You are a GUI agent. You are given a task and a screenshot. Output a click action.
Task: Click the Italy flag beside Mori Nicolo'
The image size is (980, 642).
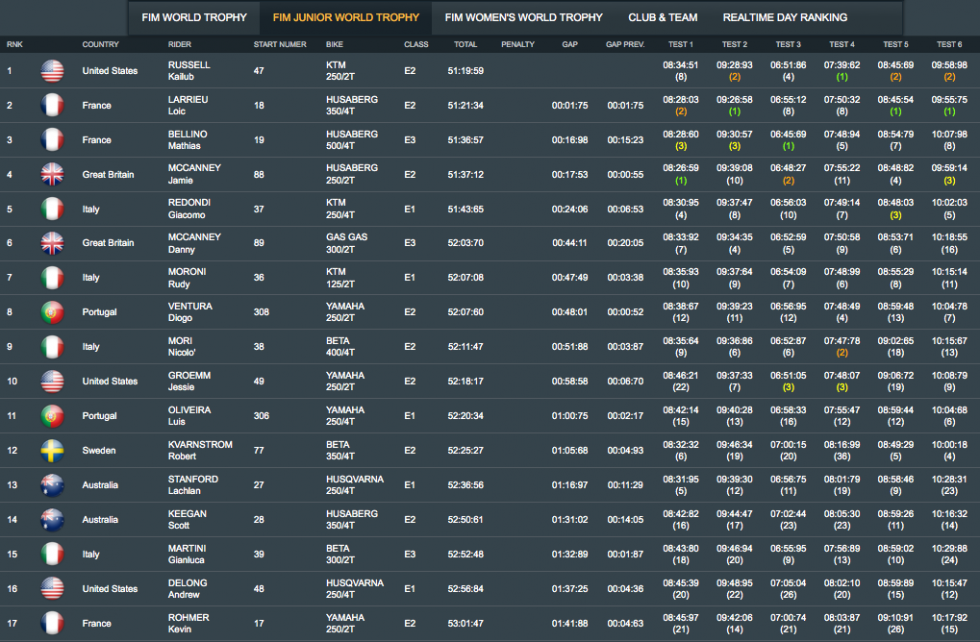click(x=52, y=347)
